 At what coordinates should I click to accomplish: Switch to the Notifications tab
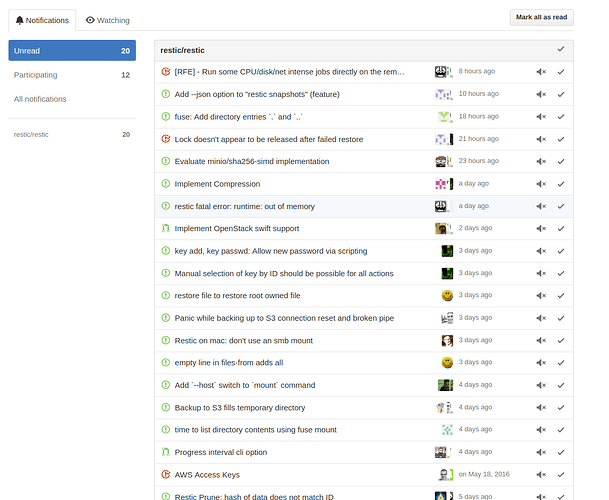(x=42, y=20)
